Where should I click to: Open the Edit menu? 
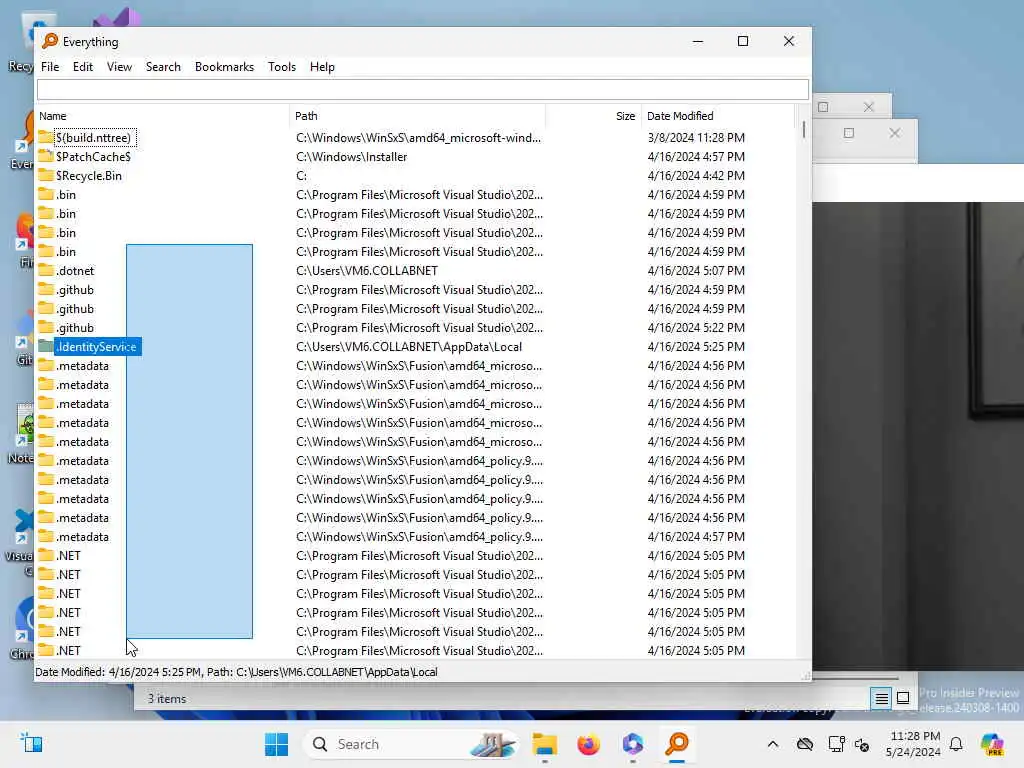click(x=82, y=67)
